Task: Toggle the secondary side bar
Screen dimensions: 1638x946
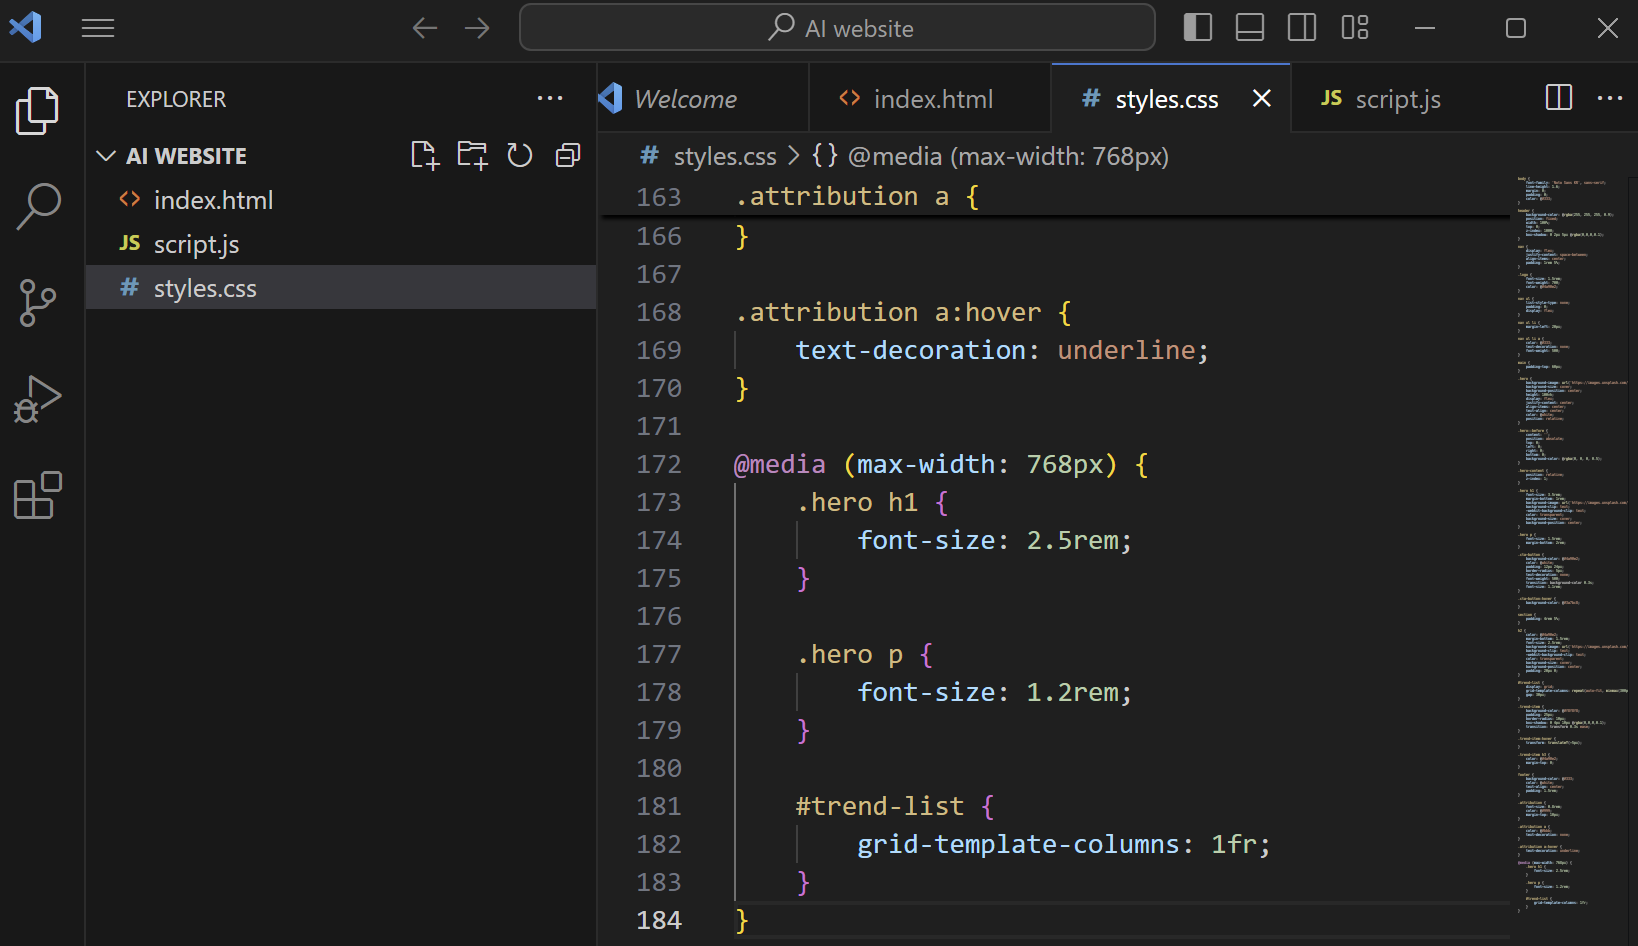Action: (x=1302, y=28)
